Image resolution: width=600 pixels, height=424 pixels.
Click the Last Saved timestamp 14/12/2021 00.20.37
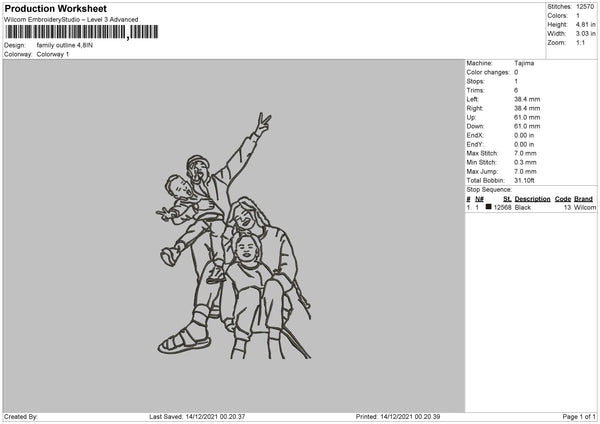pyautogui.click(x=215, y=417)
